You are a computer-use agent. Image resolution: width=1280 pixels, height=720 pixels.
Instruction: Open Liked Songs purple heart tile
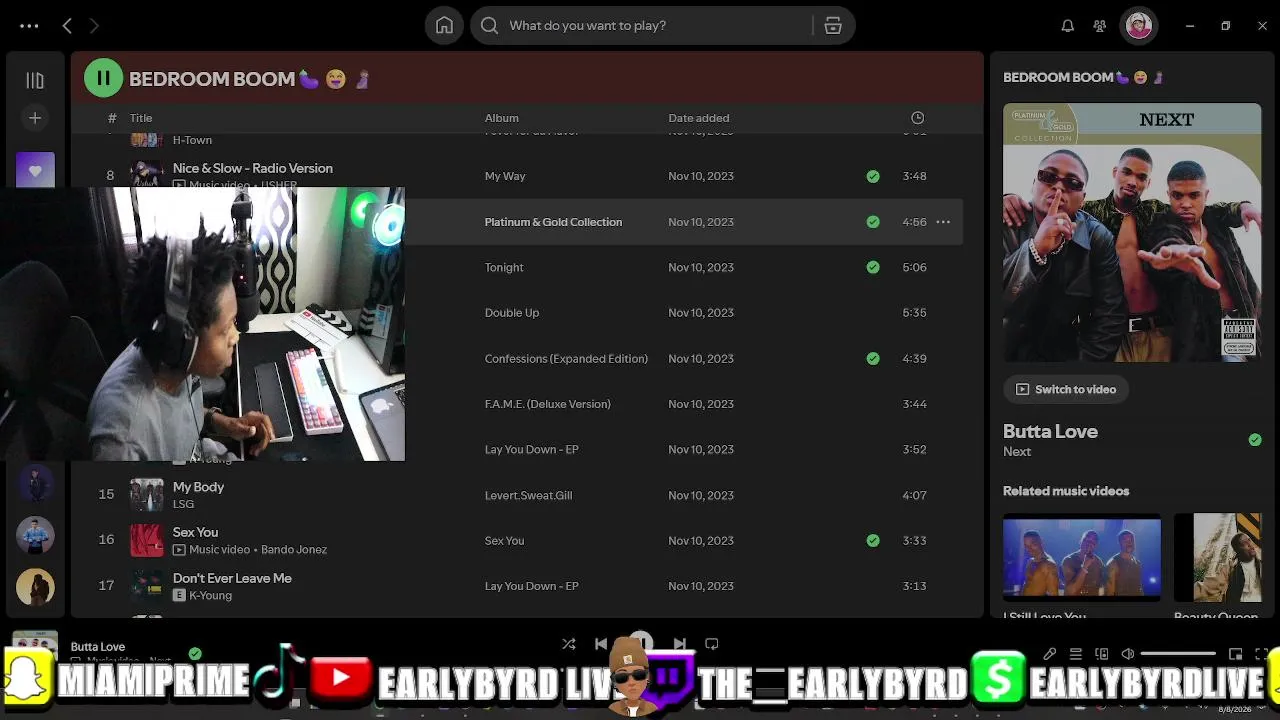coord(35,170)
